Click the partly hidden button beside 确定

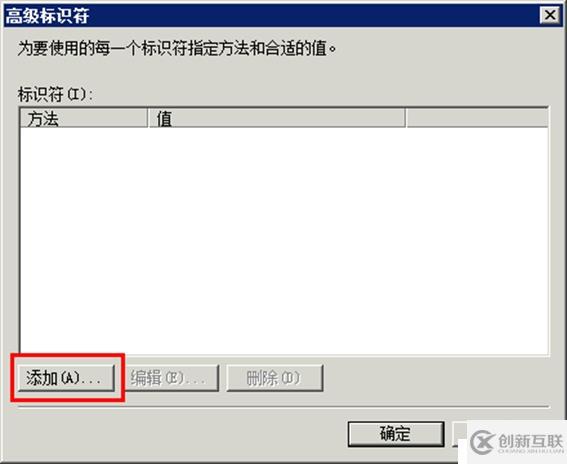tap(460, 432)
